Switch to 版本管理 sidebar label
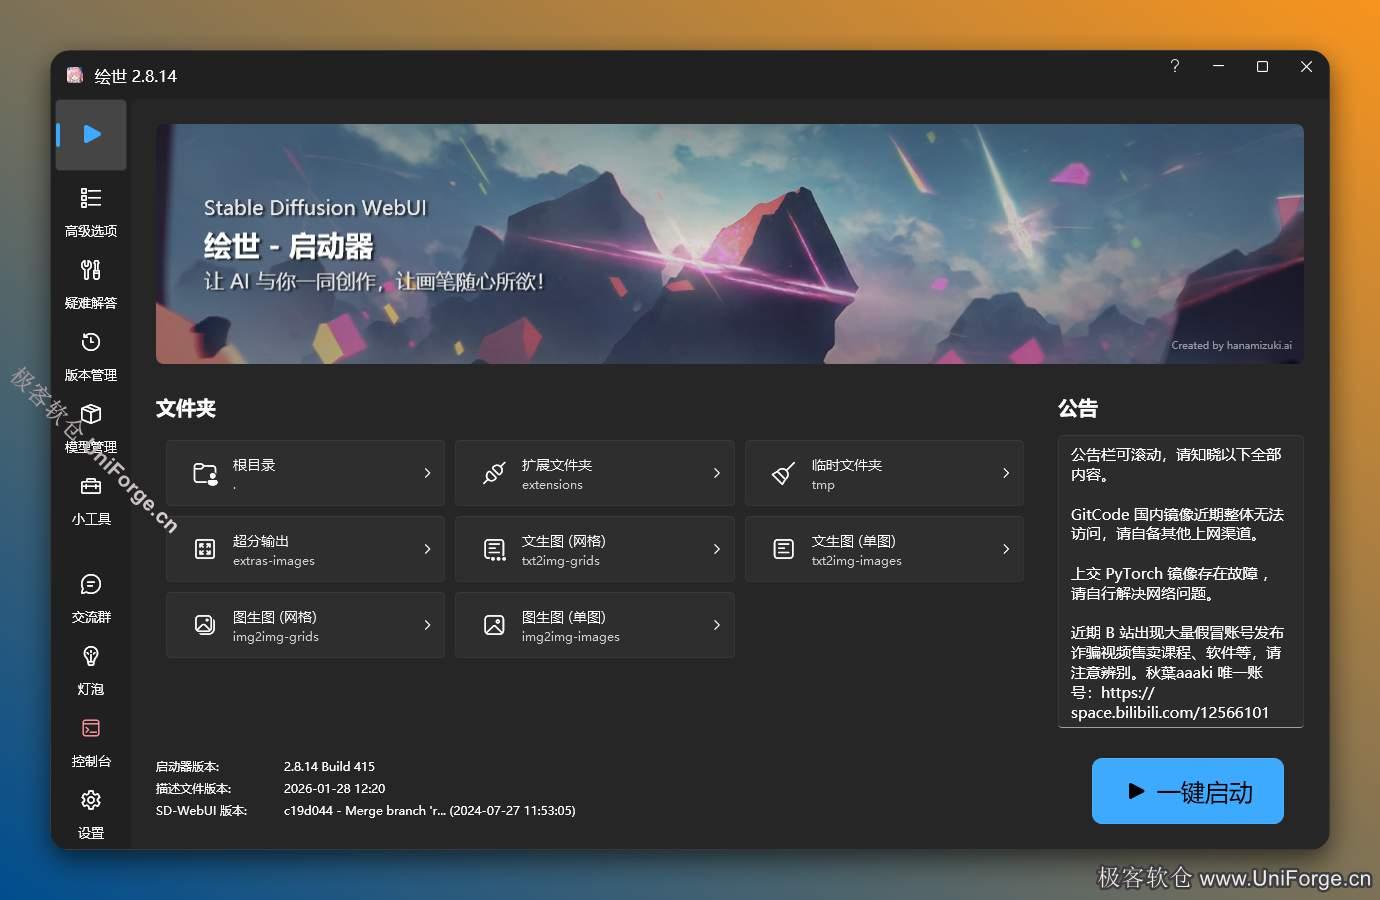 [91, 375]
